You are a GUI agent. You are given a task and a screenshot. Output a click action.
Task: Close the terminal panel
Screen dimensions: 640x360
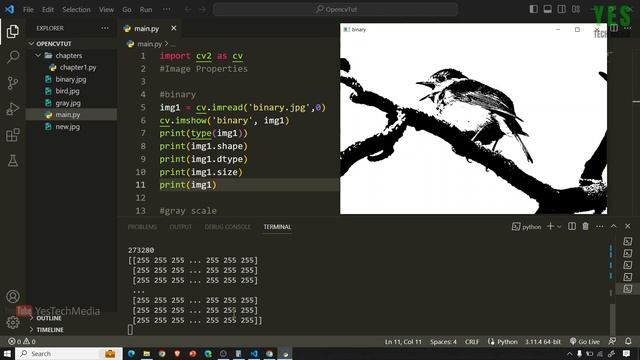pos(627,226)
